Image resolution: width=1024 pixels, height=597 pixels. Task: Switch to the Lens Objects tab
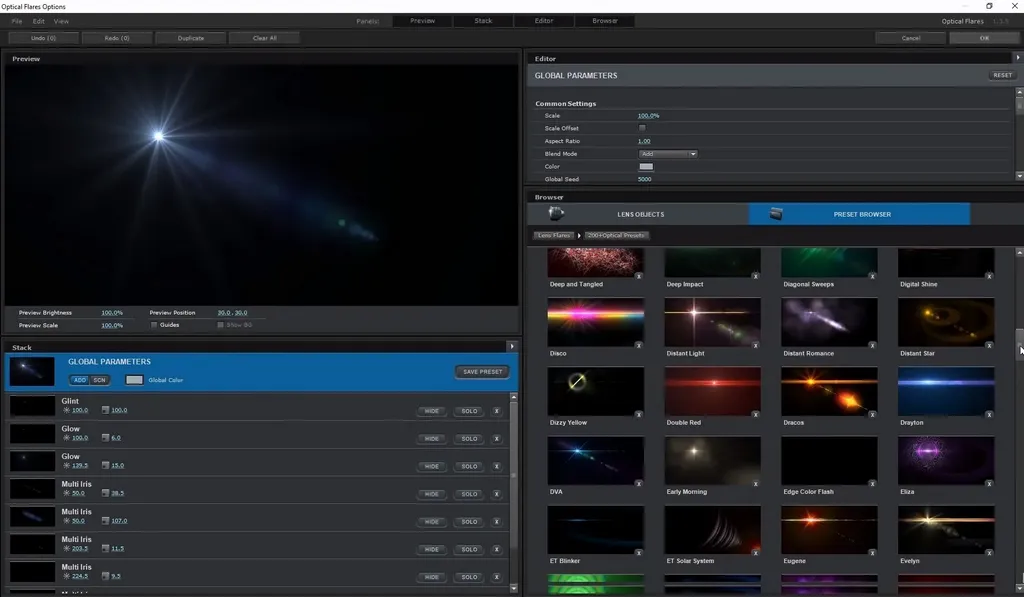click(638, 214)
